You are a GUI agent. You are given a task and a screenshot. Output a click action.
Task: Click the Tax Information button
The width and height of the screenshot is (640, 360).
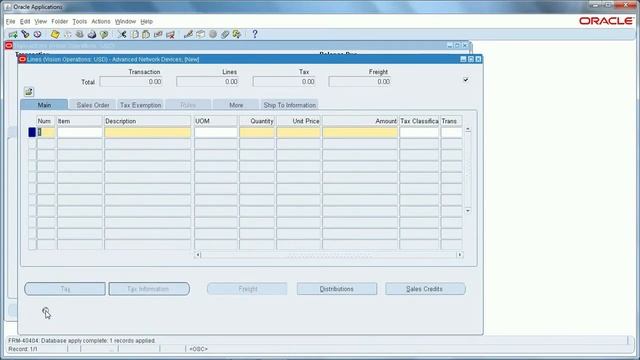(x=149, y=289)
